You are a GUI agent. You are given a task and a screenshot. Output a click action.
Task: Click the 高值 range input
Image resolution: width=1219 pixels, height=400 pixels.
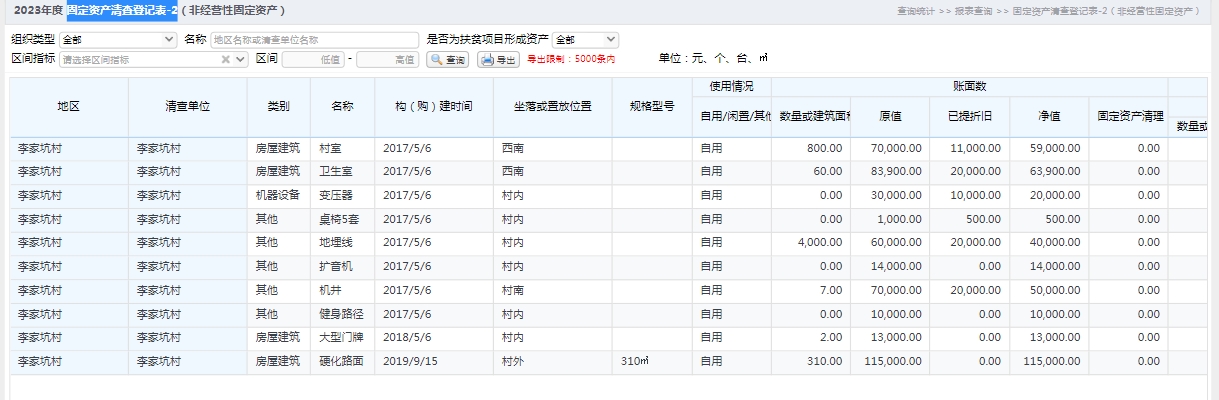pos(388,60)
